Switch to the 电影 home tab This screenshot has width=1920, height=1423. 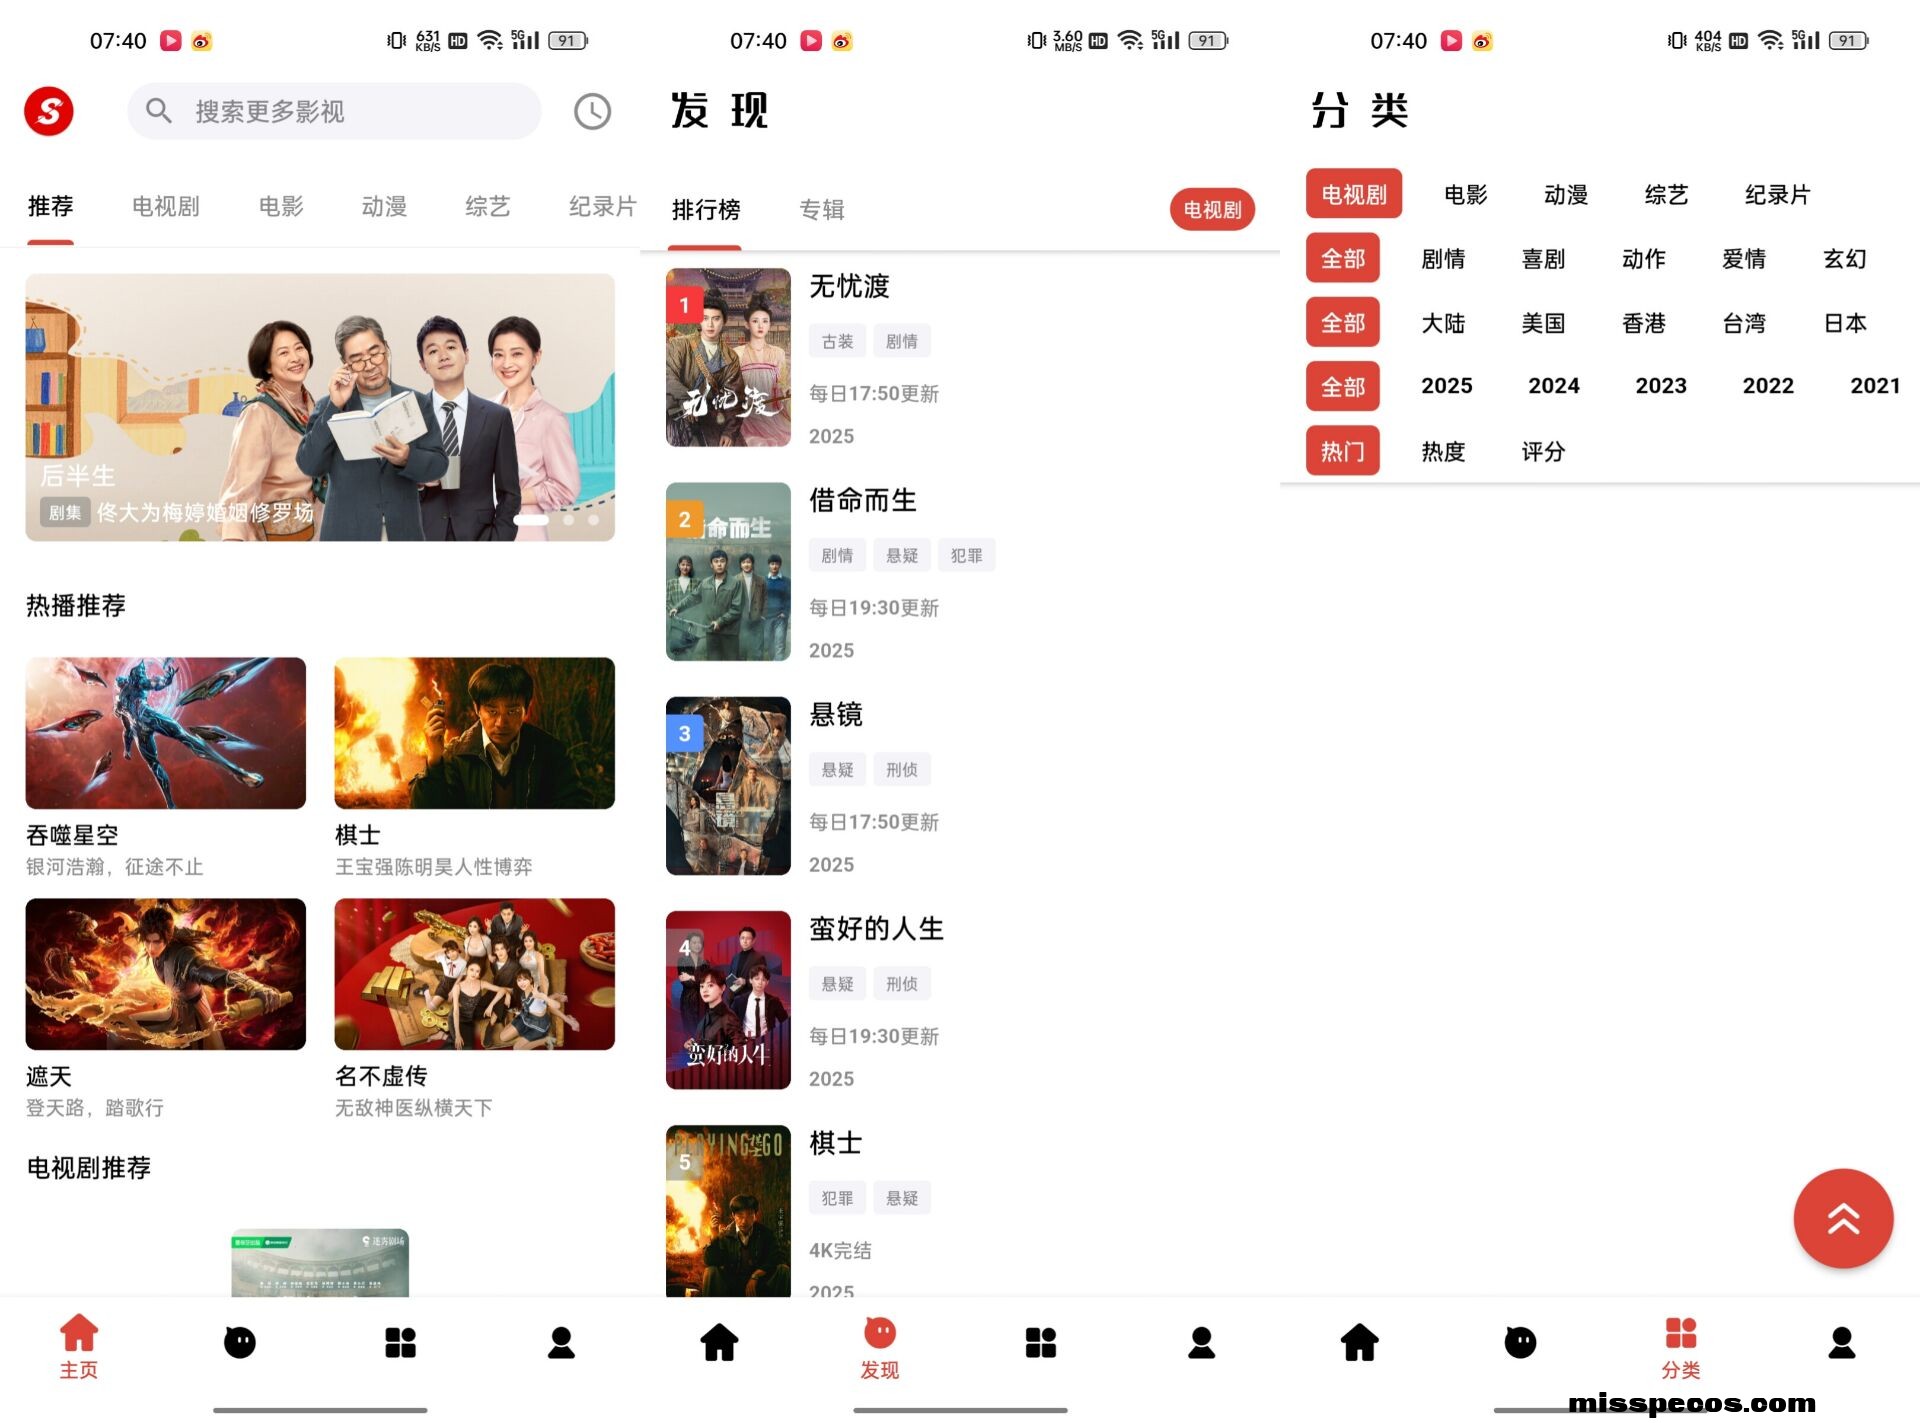coord(280,206)
